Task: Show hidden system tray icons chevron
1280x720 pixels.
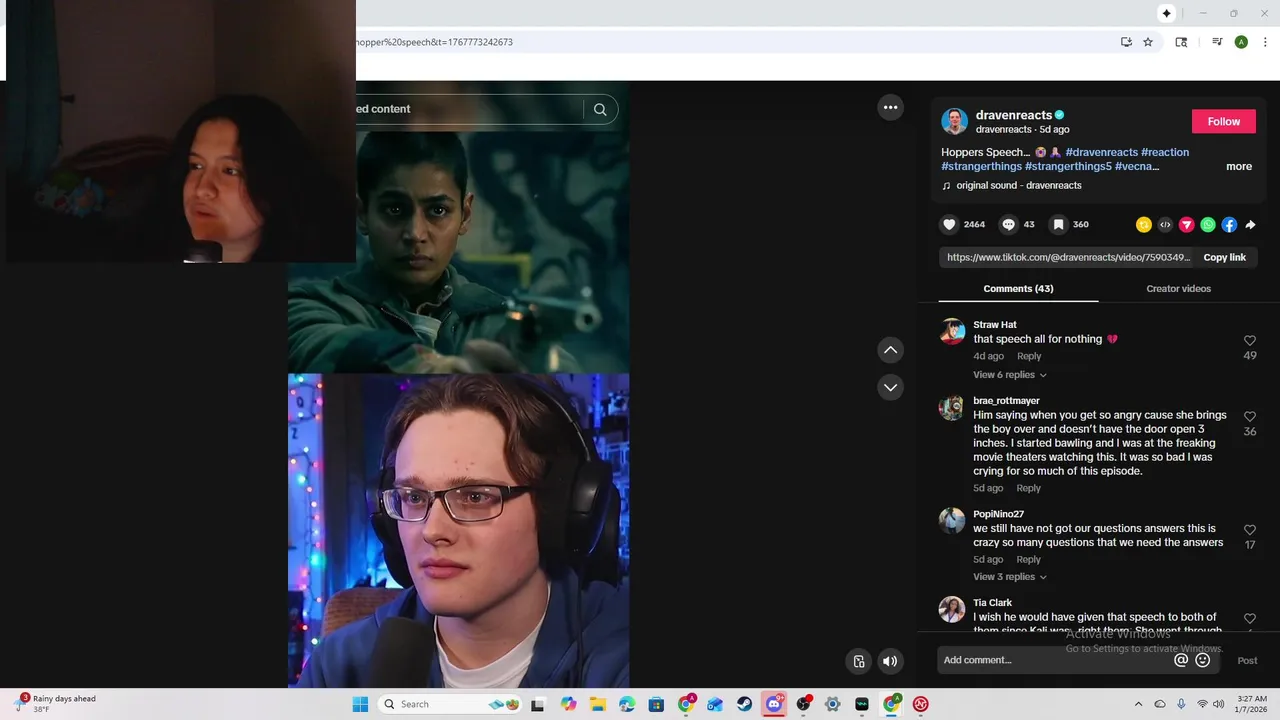Action: (x=1138, y=704)
